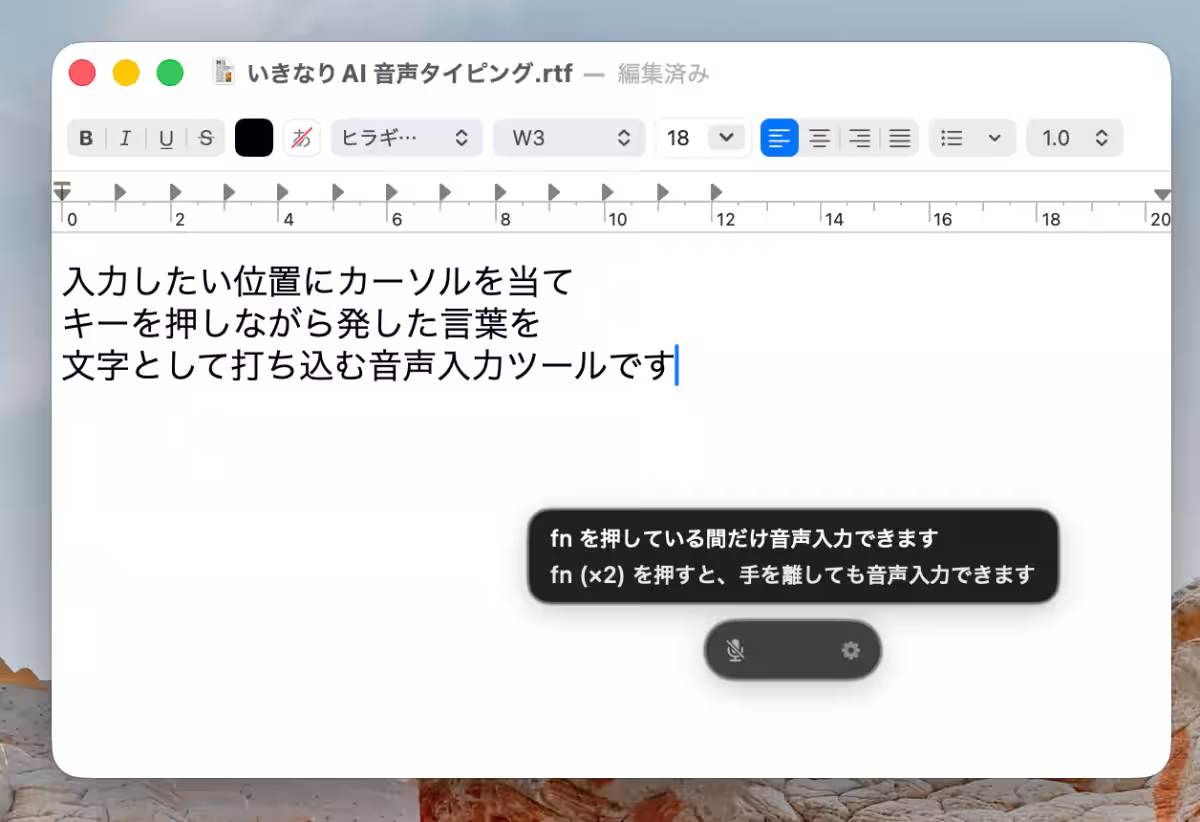Open the text color swatch picker
Viewport: 1200px width, 822px height.
tap(253, 138)
